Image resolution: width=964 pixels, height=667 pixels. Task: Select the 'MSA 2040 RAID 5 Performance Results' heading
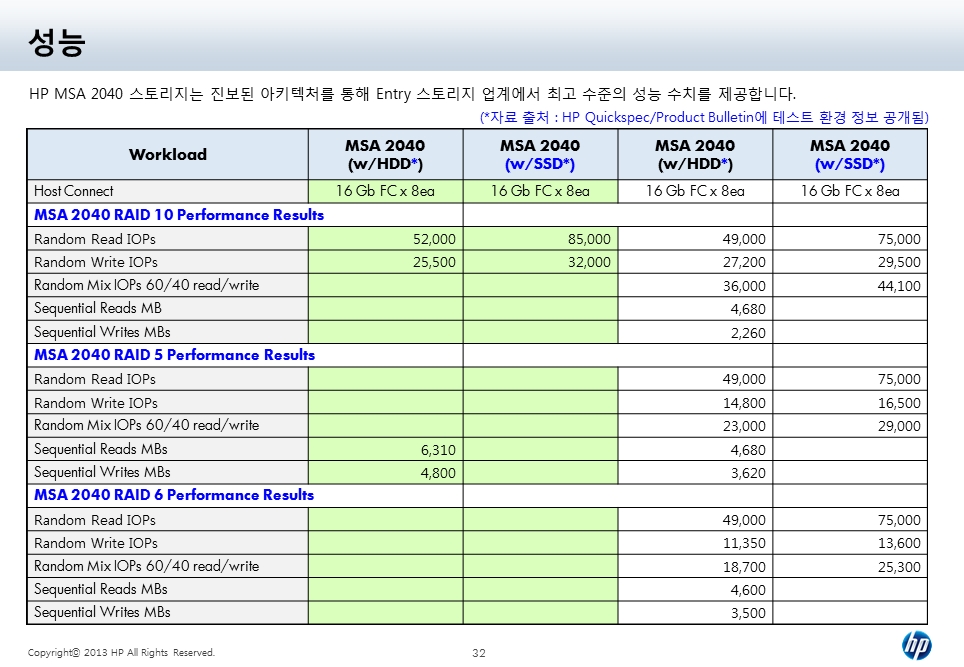pyautogui.click(x=175, y=355)
